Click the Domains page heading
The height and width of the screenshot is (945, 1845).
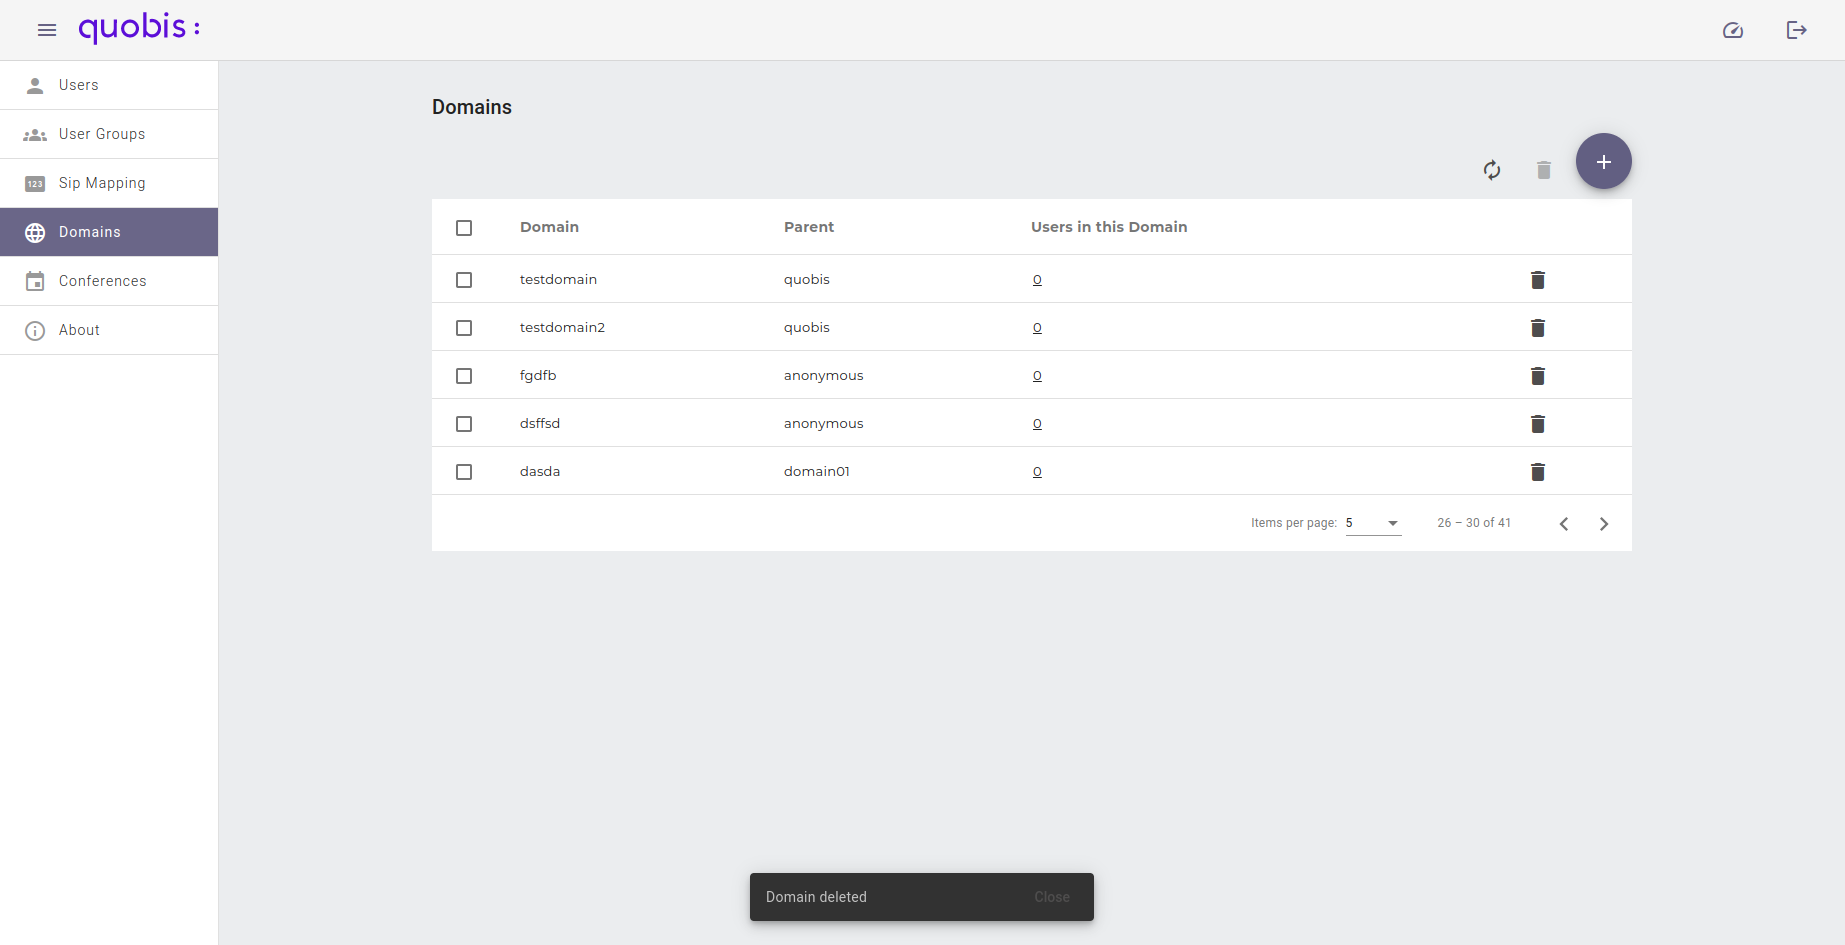472,107
